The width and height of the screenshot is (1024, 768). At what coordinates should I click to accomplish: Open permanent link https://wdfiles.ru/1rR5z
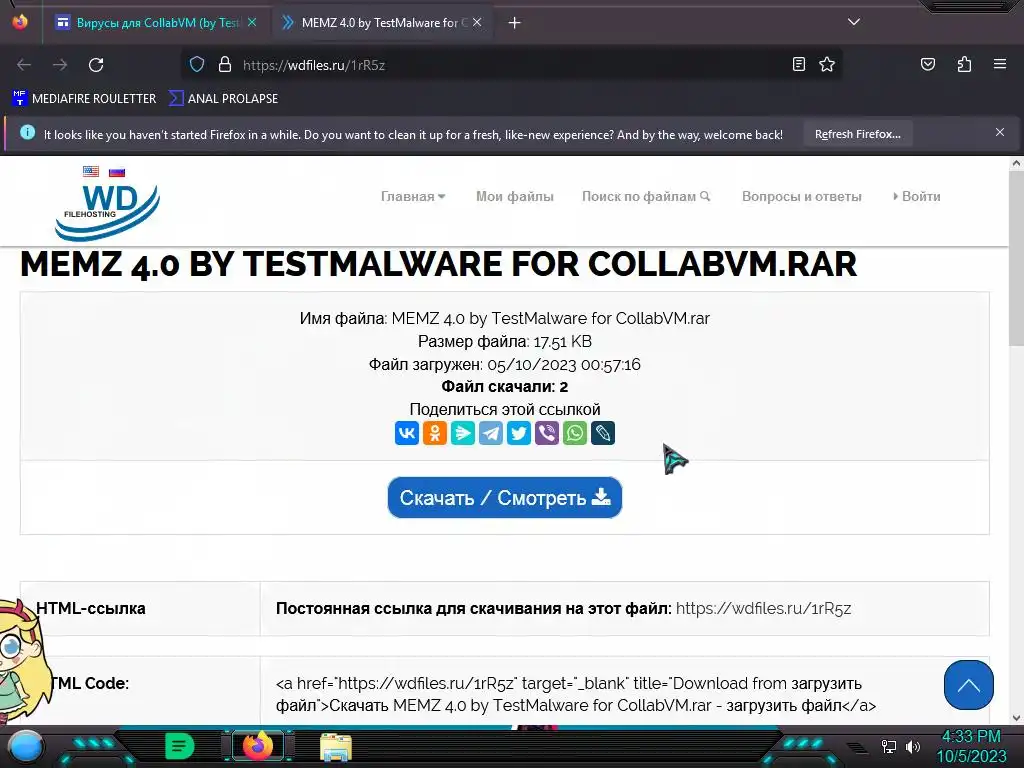coord(763,608)
